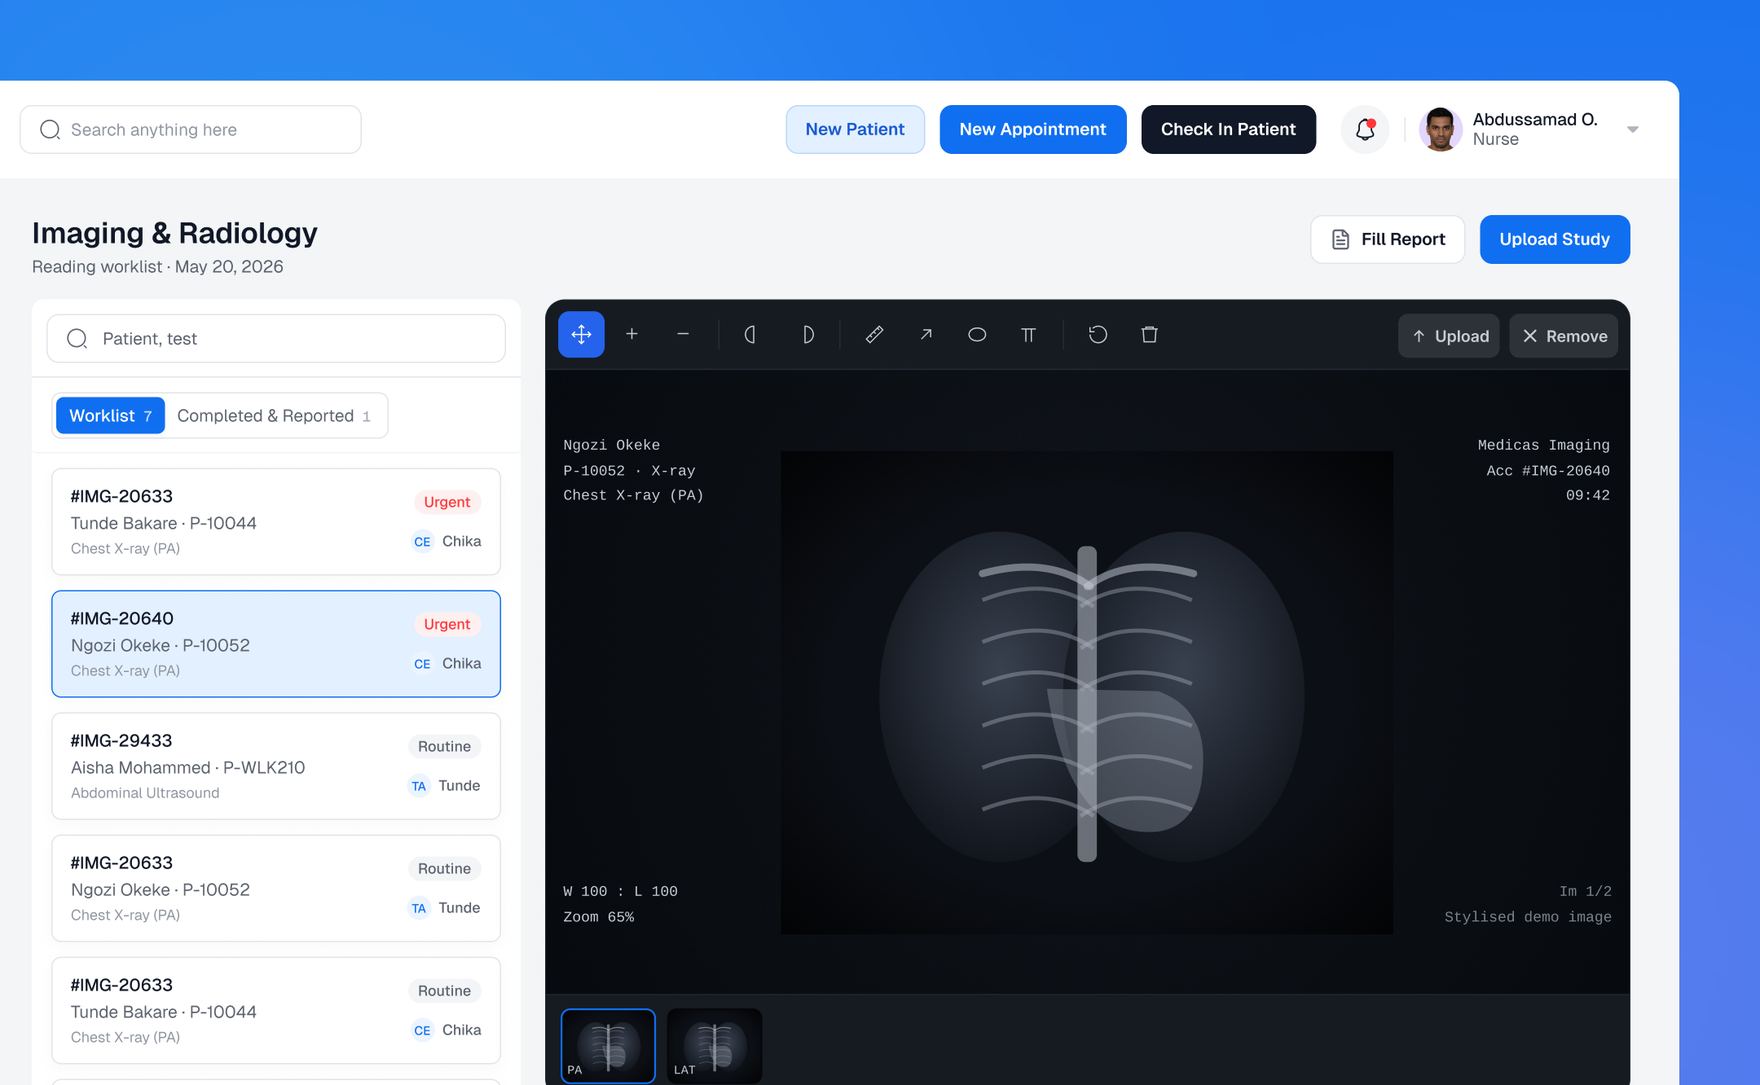The height and width of the screenshot is (1085, 1760).
Task: Open routine study for Tunde Bakare P-10044
Action: point(276,1010)
